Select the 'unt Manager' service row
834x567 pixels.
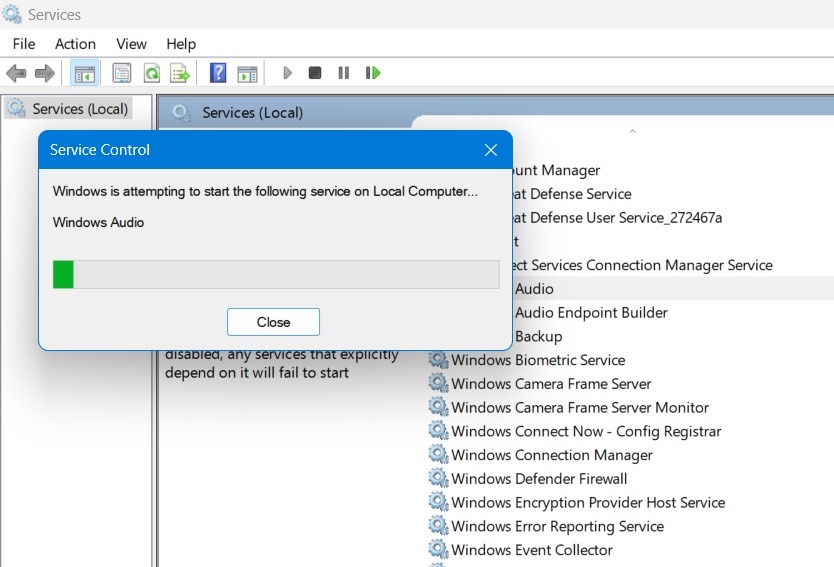pyautogui.click(x=556, y=170)
